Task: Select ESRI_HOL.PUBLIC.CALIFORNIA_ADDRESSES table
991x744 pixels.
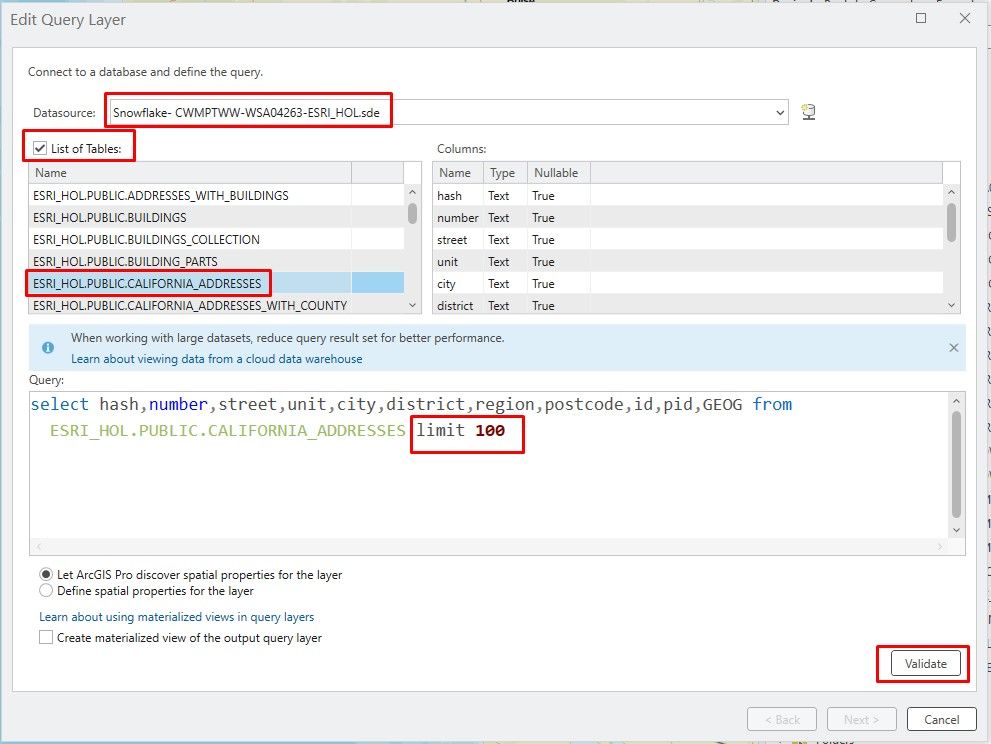Action: point(216,283)
